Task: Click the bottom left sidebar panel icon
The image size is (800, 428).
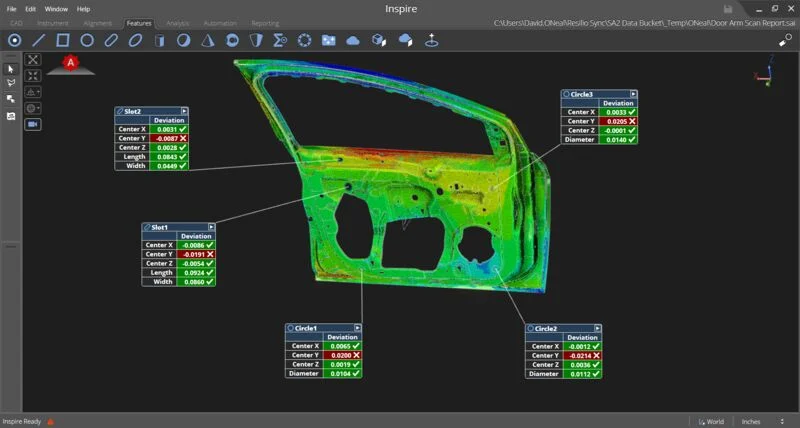Action: pos(11,116)
